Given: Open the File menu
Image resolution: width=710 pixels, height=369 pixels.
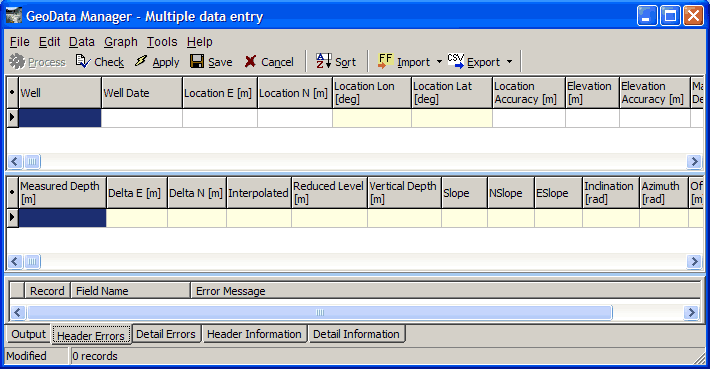Looking at the screenshot, I should [x=19, y=42].
